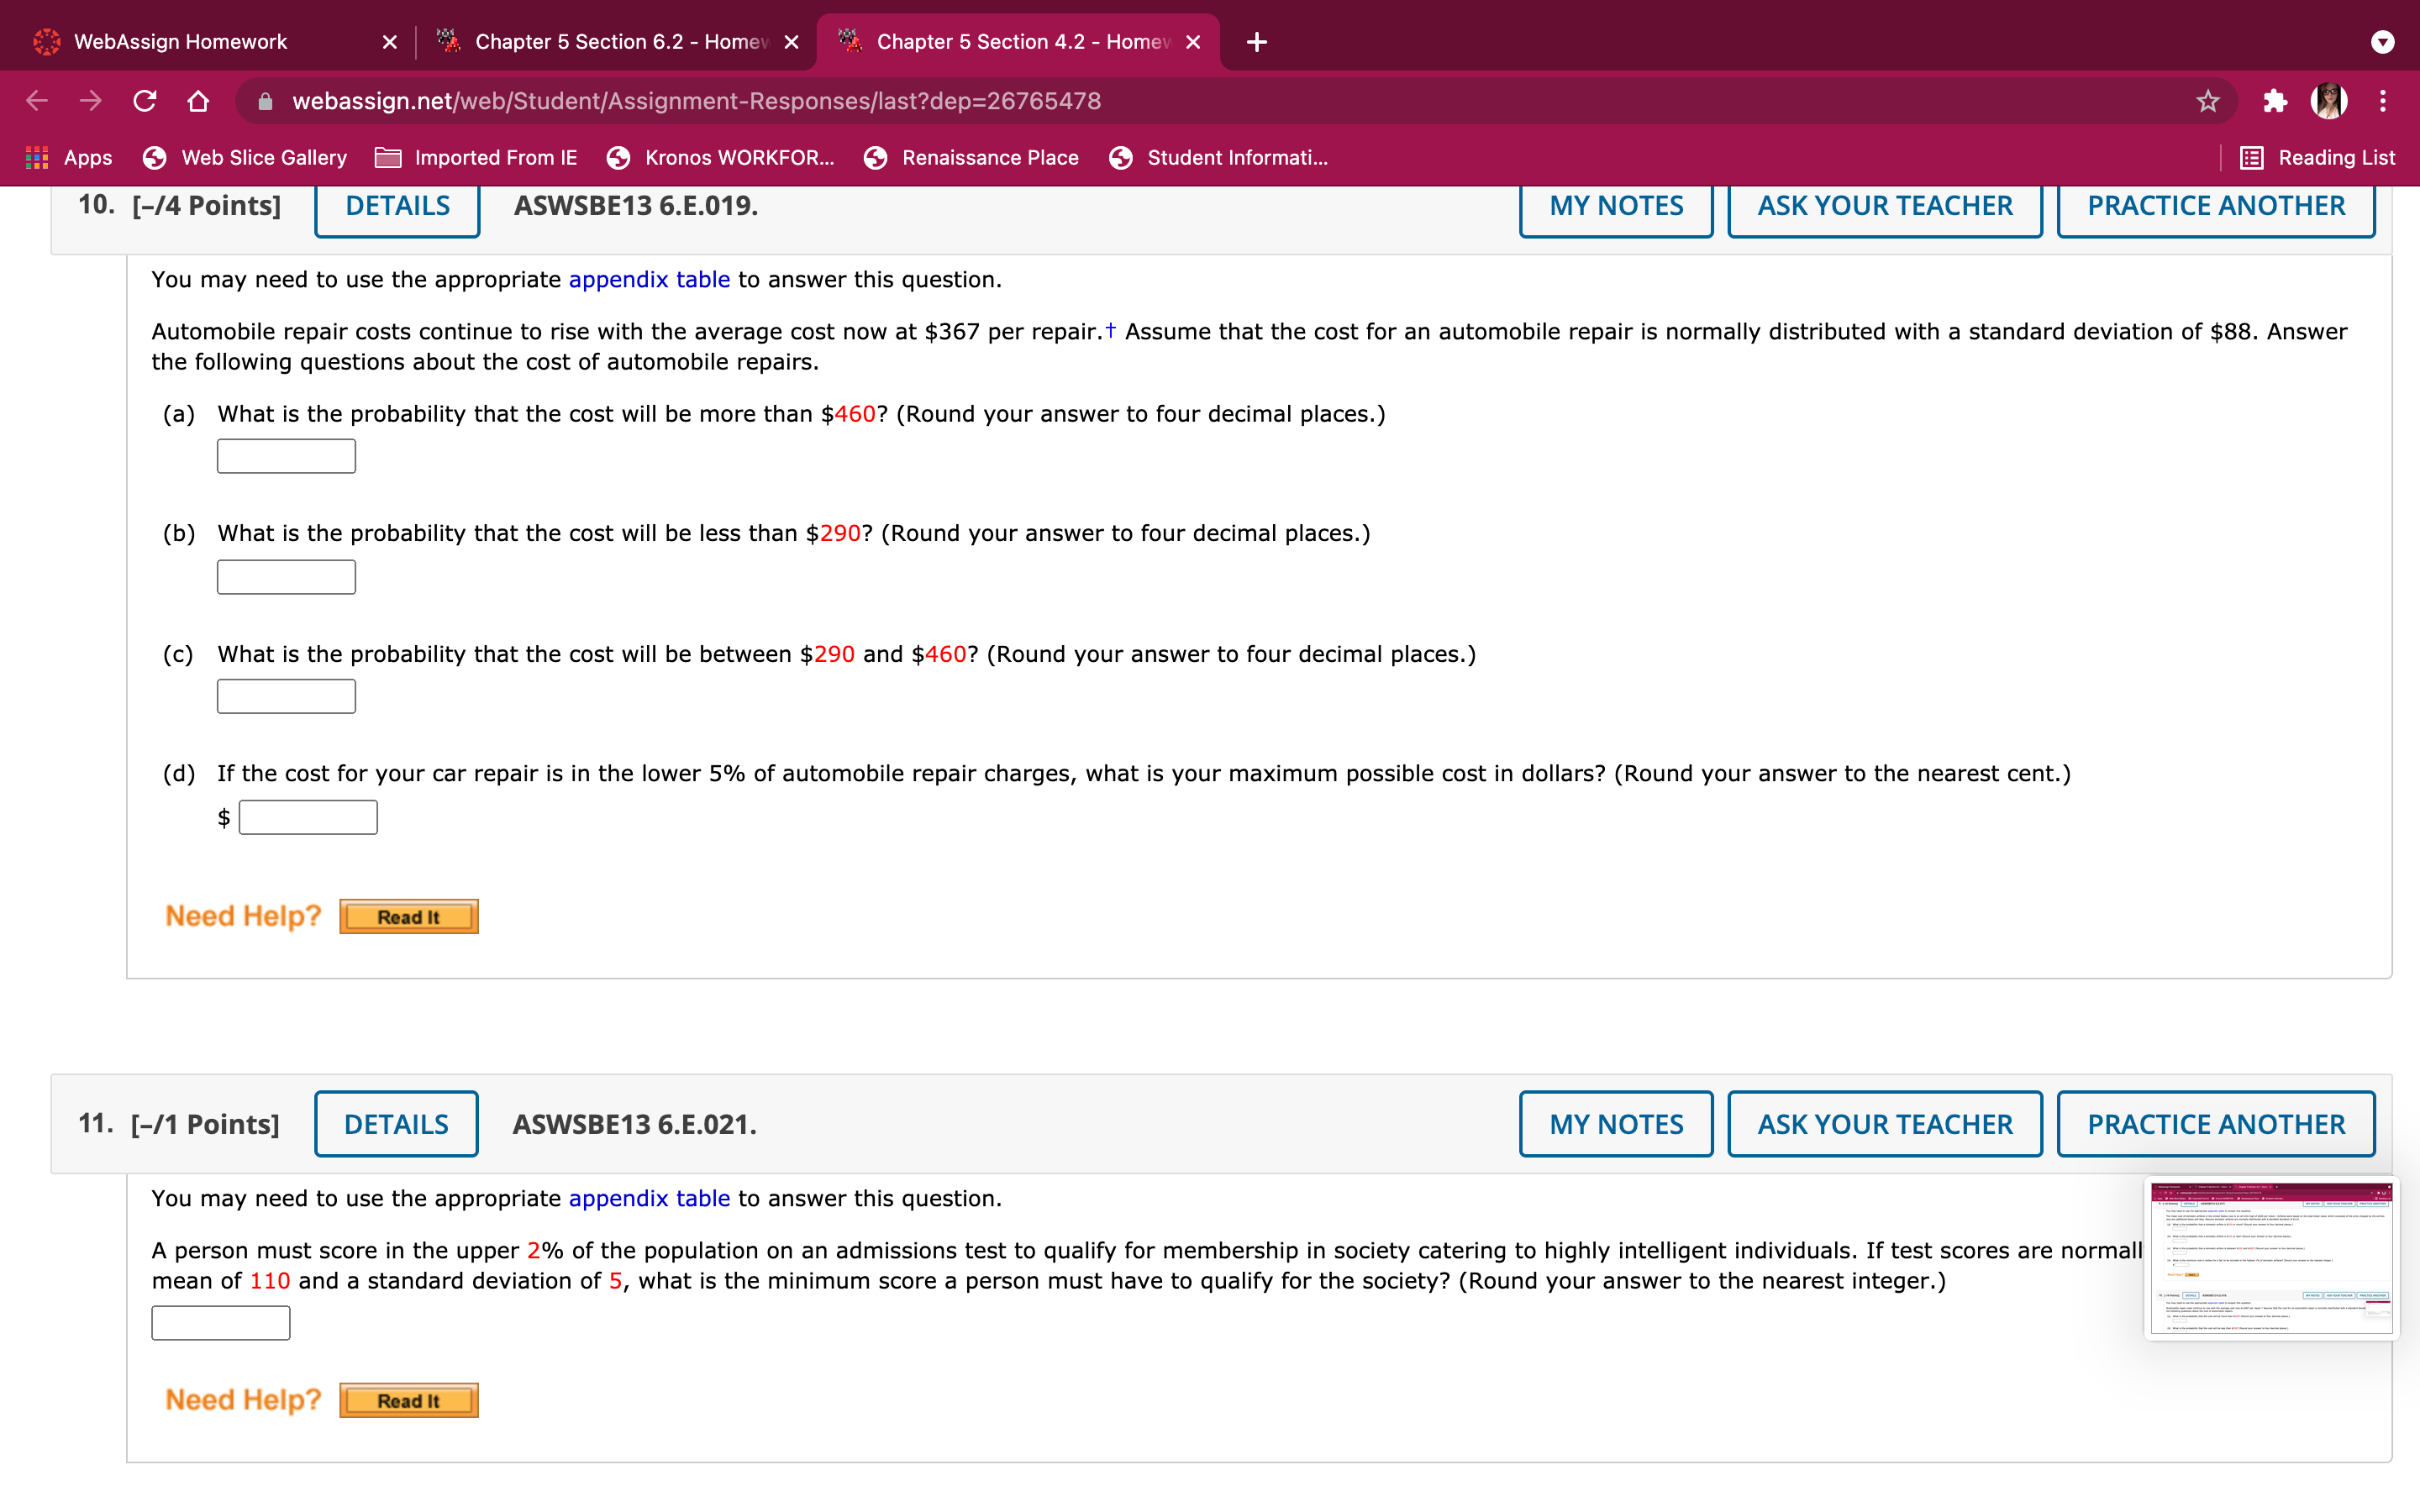Reload the current page
2420x1512 pixels.
(144, 100)
